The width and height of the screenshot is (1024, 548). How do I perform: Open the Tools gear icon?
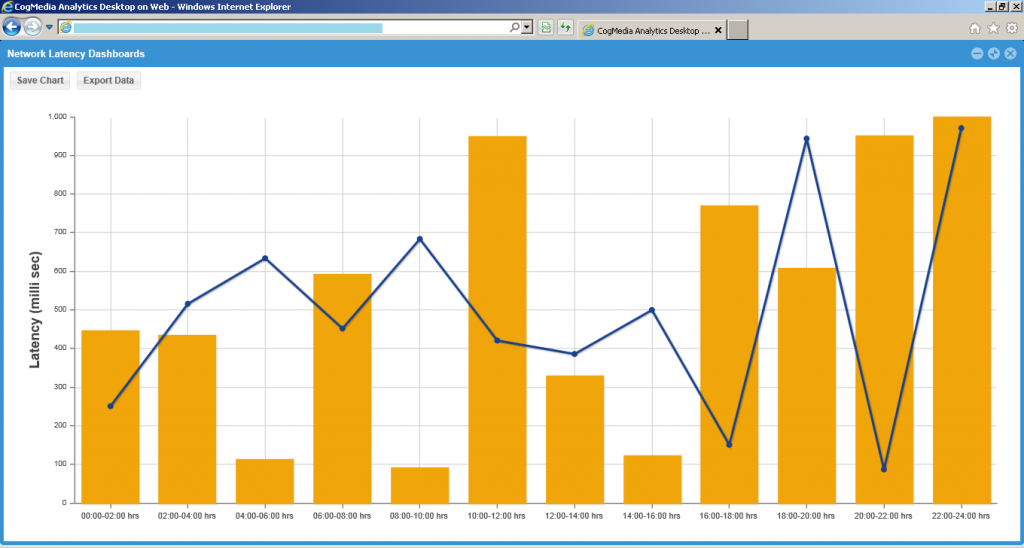click(1012, 28)
